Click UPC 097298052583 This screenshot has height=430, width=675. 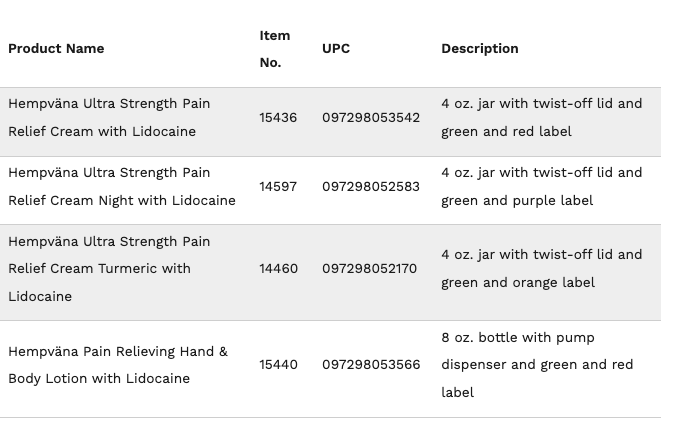371,186
